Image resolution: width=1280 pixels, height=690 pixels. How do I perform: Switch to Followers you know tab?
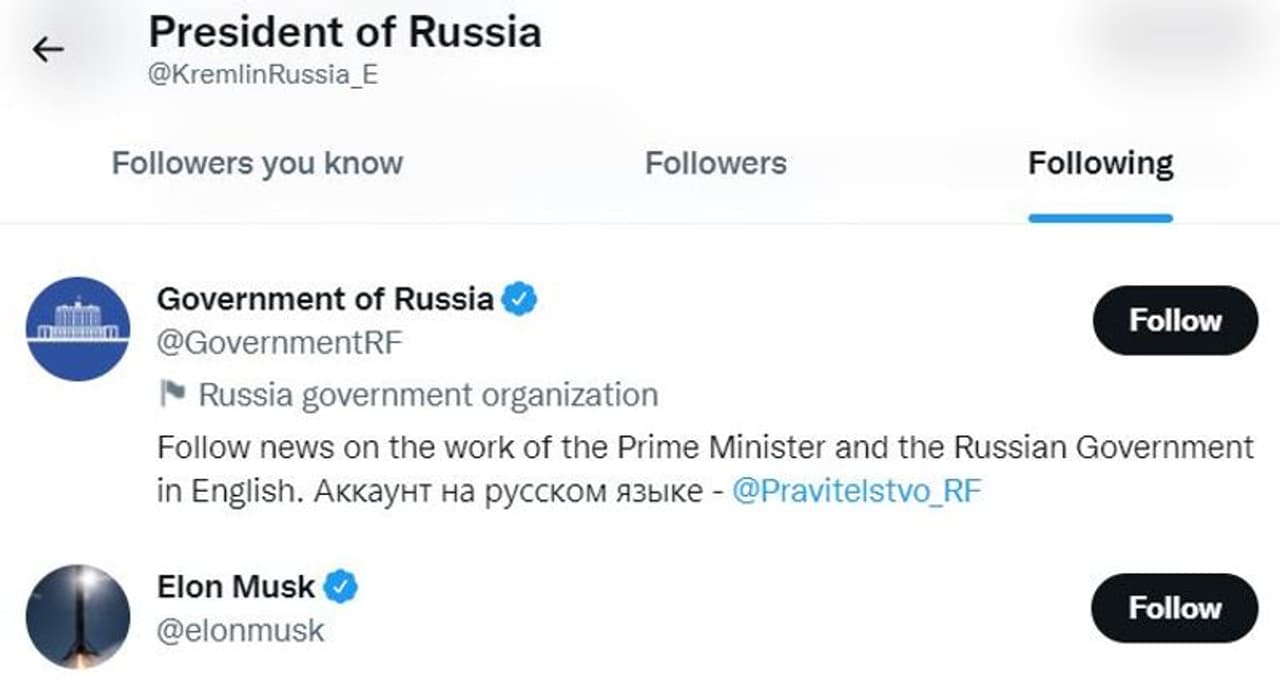coord(257,163)
